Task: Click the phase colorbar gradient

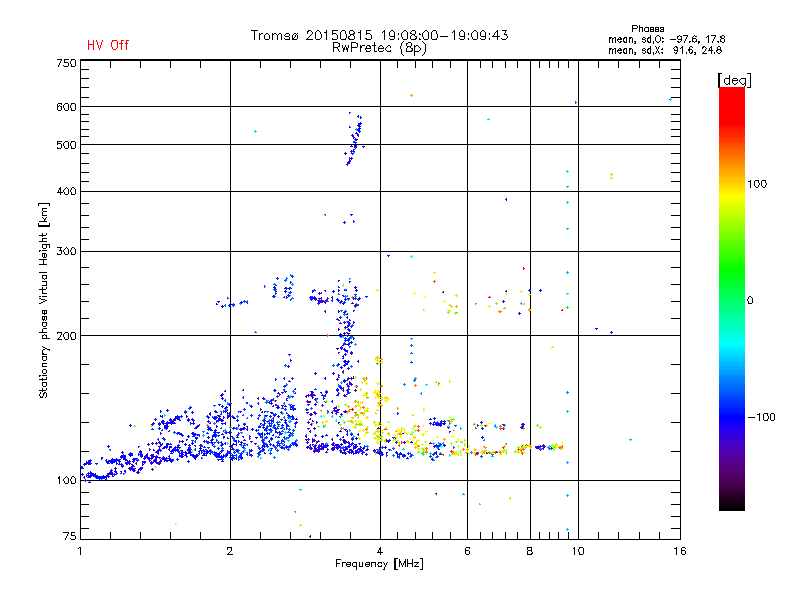Action: point(732,299)
